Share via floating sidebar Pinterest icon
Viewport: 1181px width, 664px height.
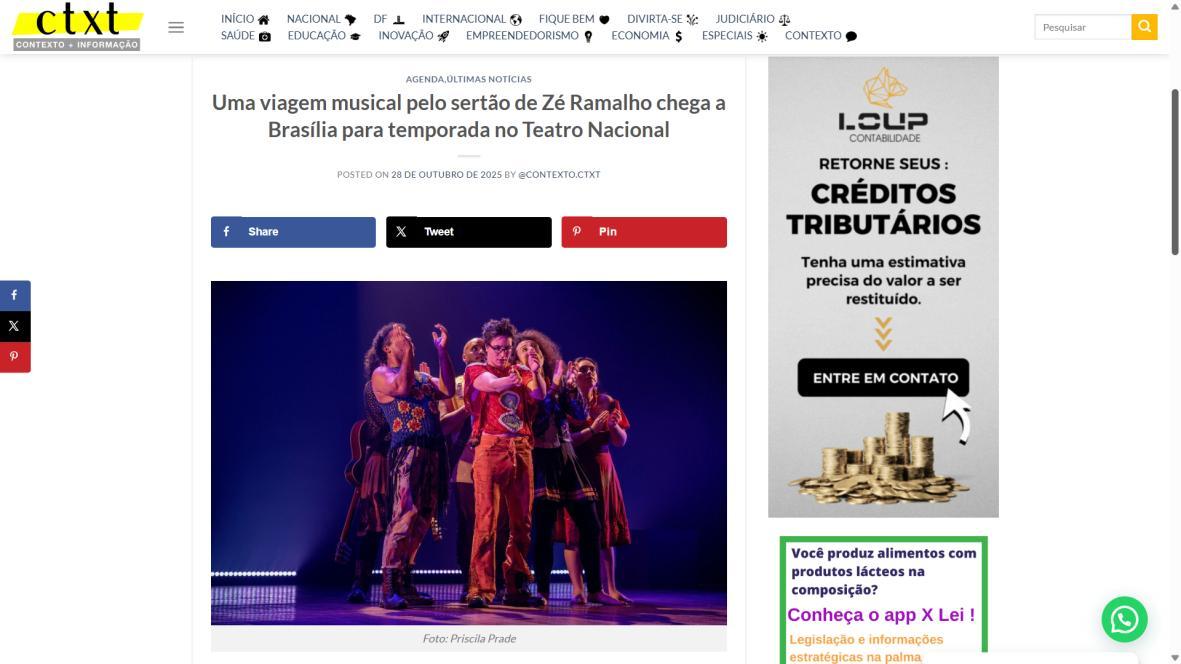(x=15, y=357)
